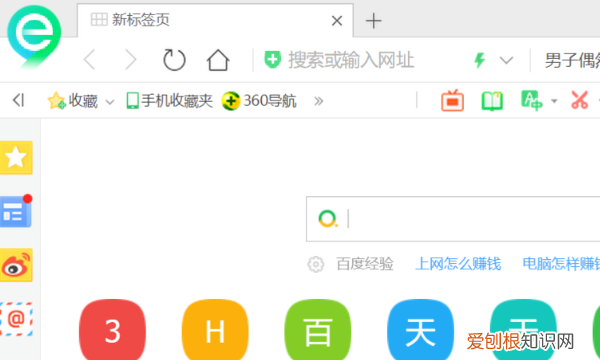Click the 360 browser logo icon
Image resolution: width=600 pixels, height=360 pixels.
34,37
